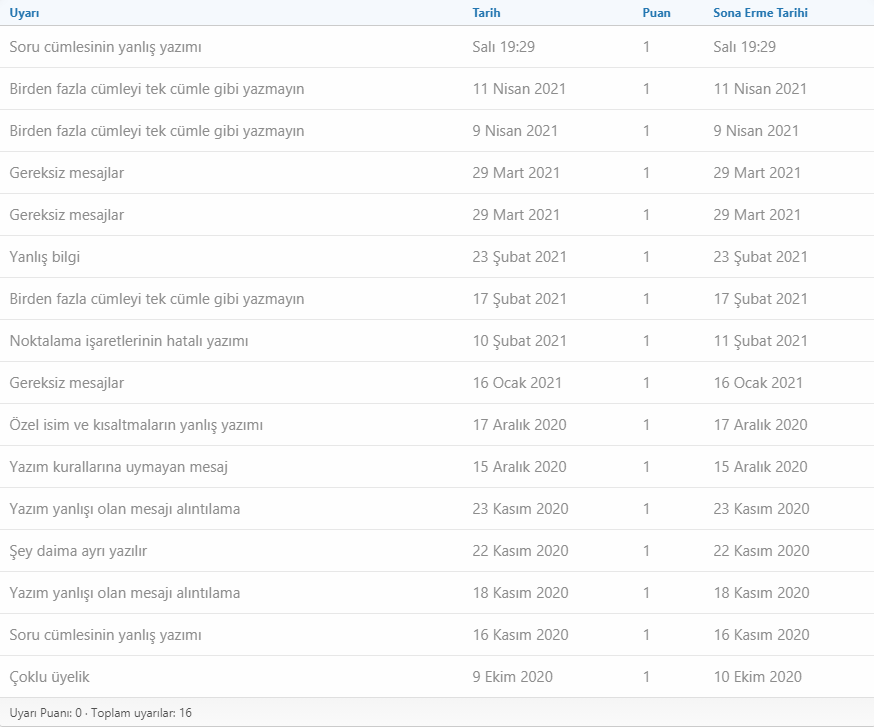
Task: Select the 'Yanlış bilgi' warning row
Action: click(45, 257)
